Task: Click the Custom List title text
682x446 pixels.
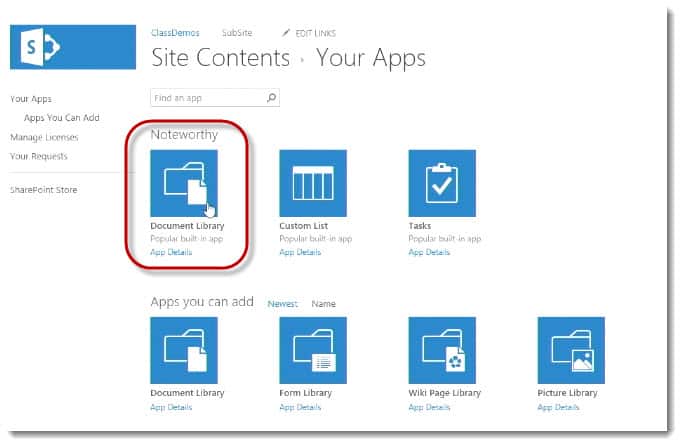Action: (x=304, y=226)
